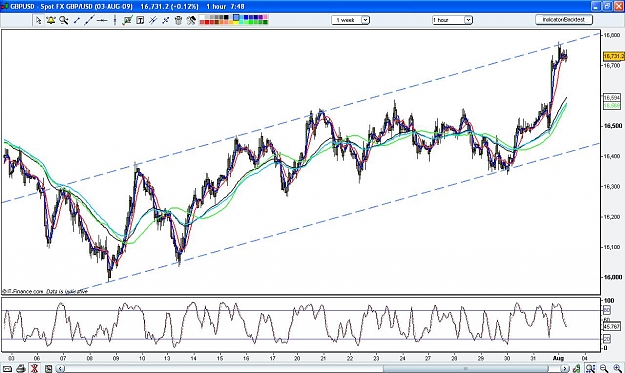625x373 pixels.
Task: Click the green icon beside the zoom controls
Action: (577, 369)
